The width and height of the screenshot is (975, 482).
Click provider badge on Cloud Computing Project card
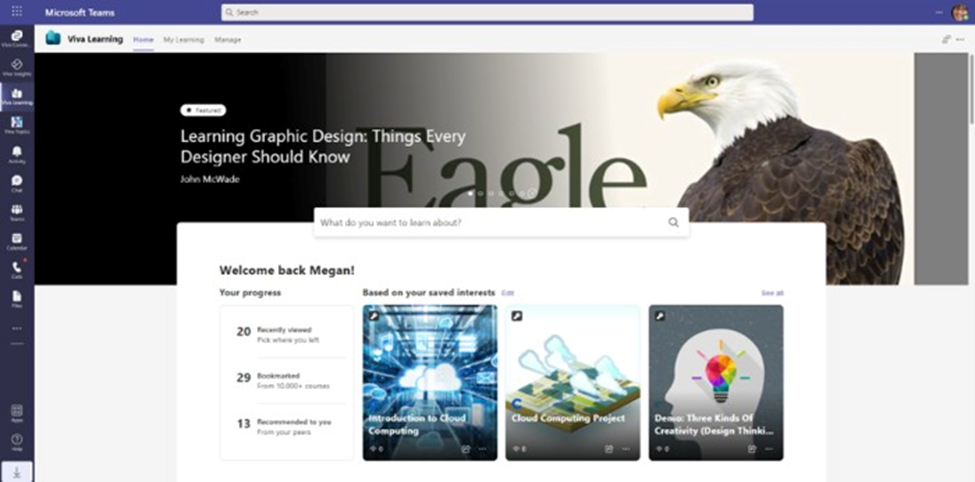coord(517,316)
